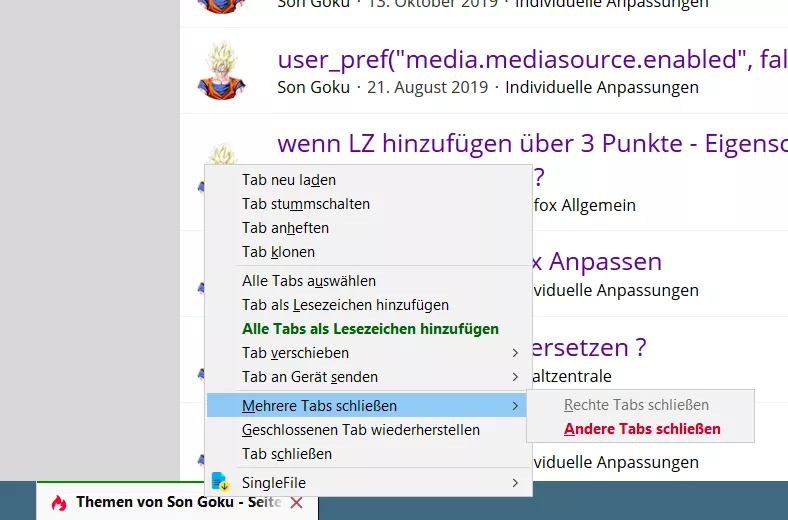Click the flame favicon on the tab
Viewport: 788px width, 520px height.
pos(59,502)
